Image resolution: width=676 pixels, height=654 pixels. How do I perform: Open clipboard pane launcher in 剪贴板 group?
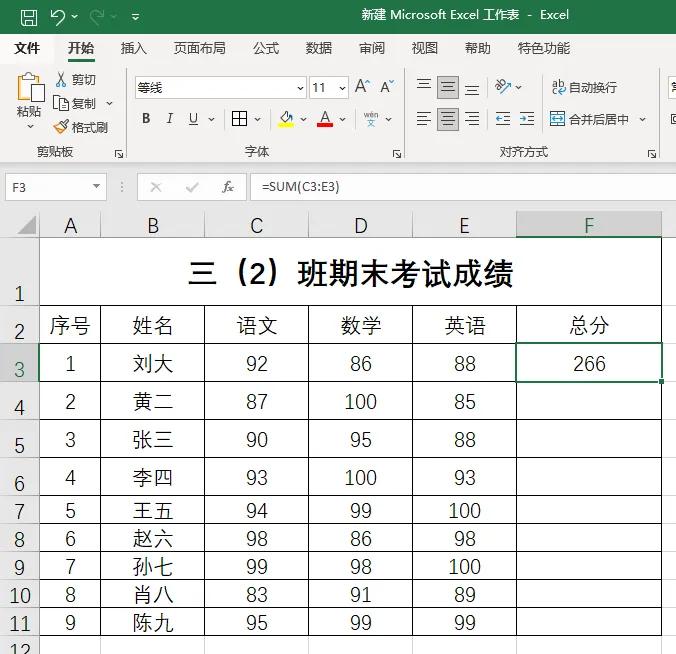[119, 153]
